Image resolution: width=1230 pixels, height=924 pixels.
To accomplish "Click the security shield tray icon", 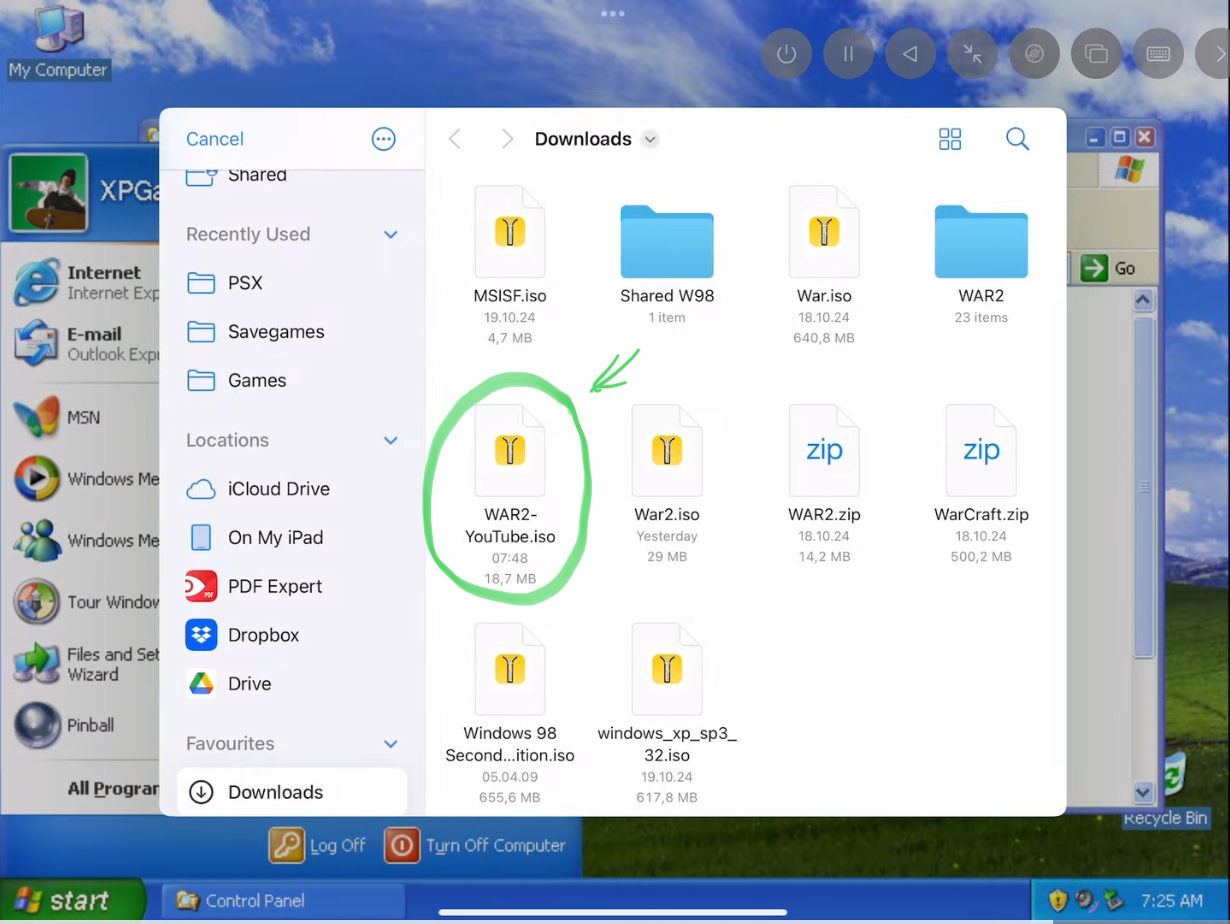I will point(1058,901).
